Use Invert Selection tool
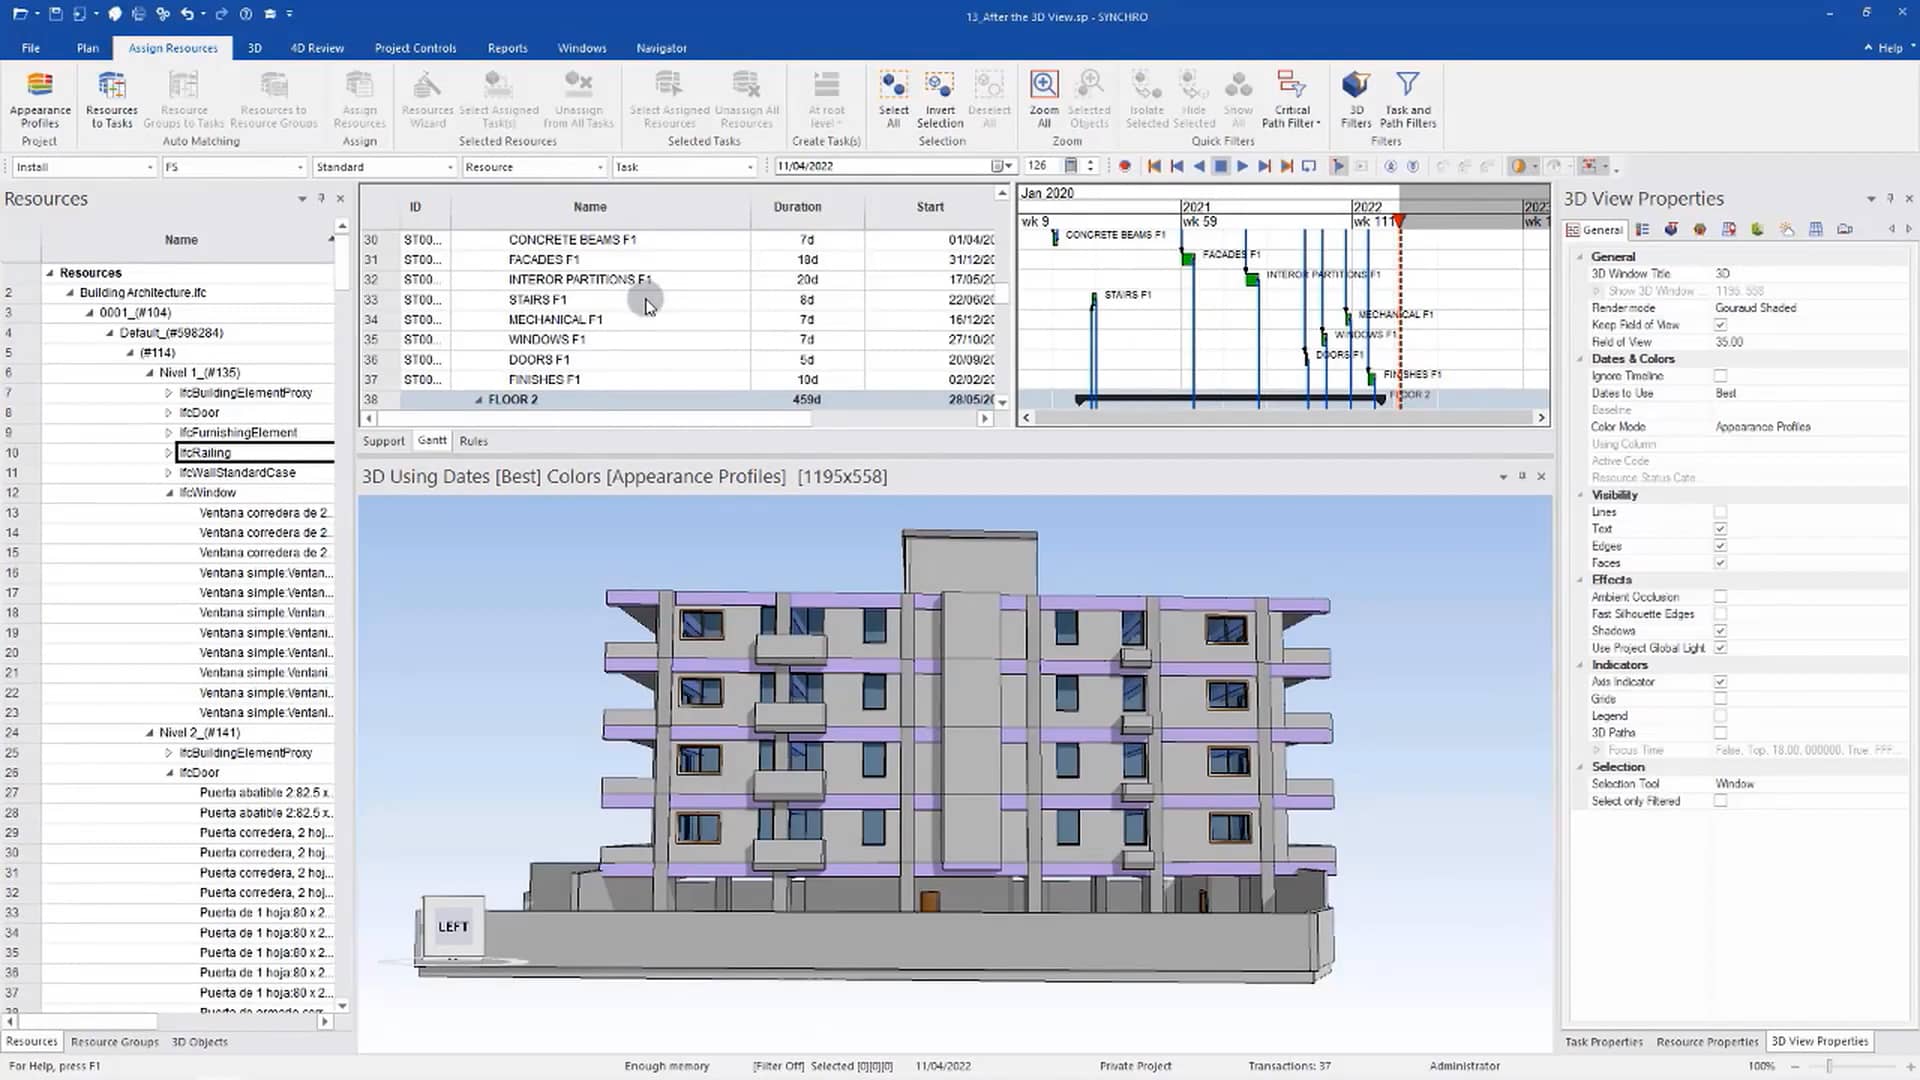This screenshot has width=1920, height=1080. click(x=938, y=100)
